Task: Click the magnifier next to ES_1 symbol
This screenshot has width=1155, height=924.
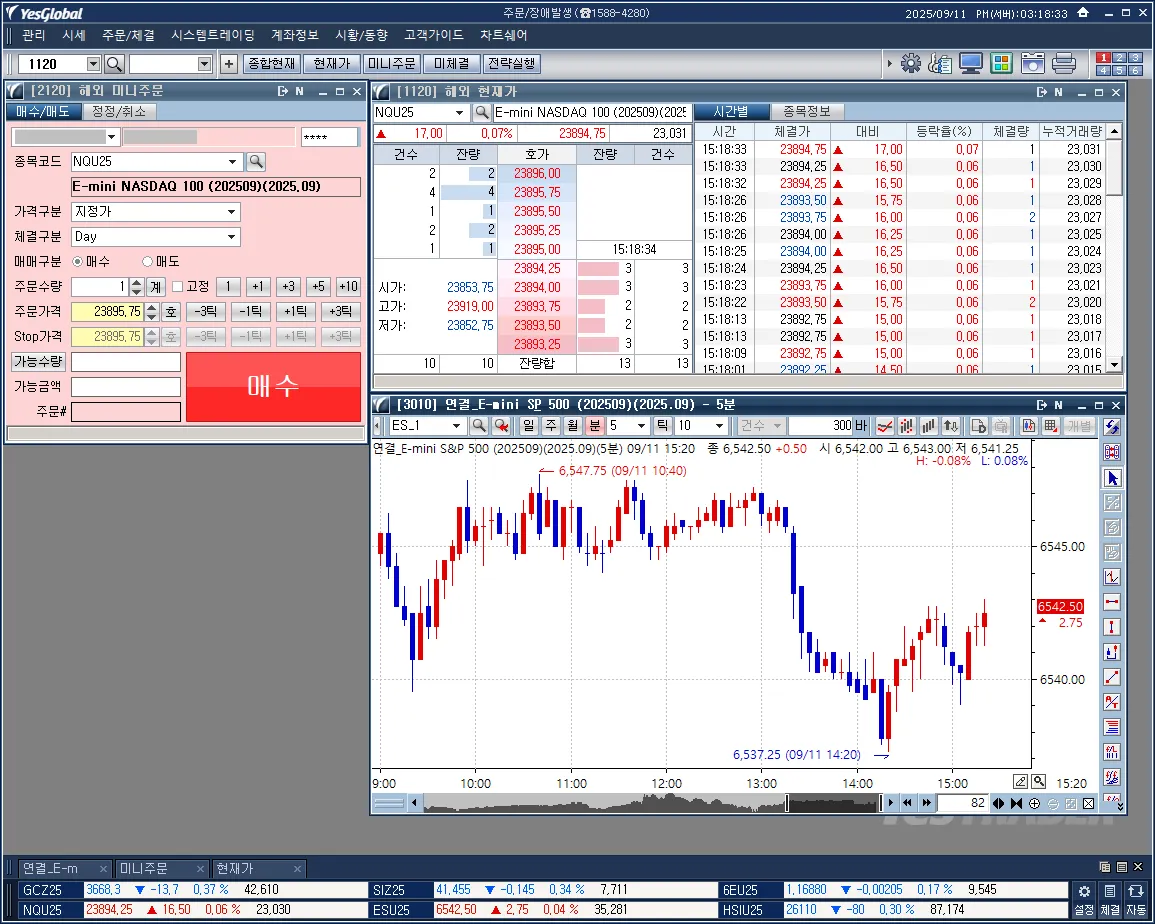Action: tap(480, 426)
